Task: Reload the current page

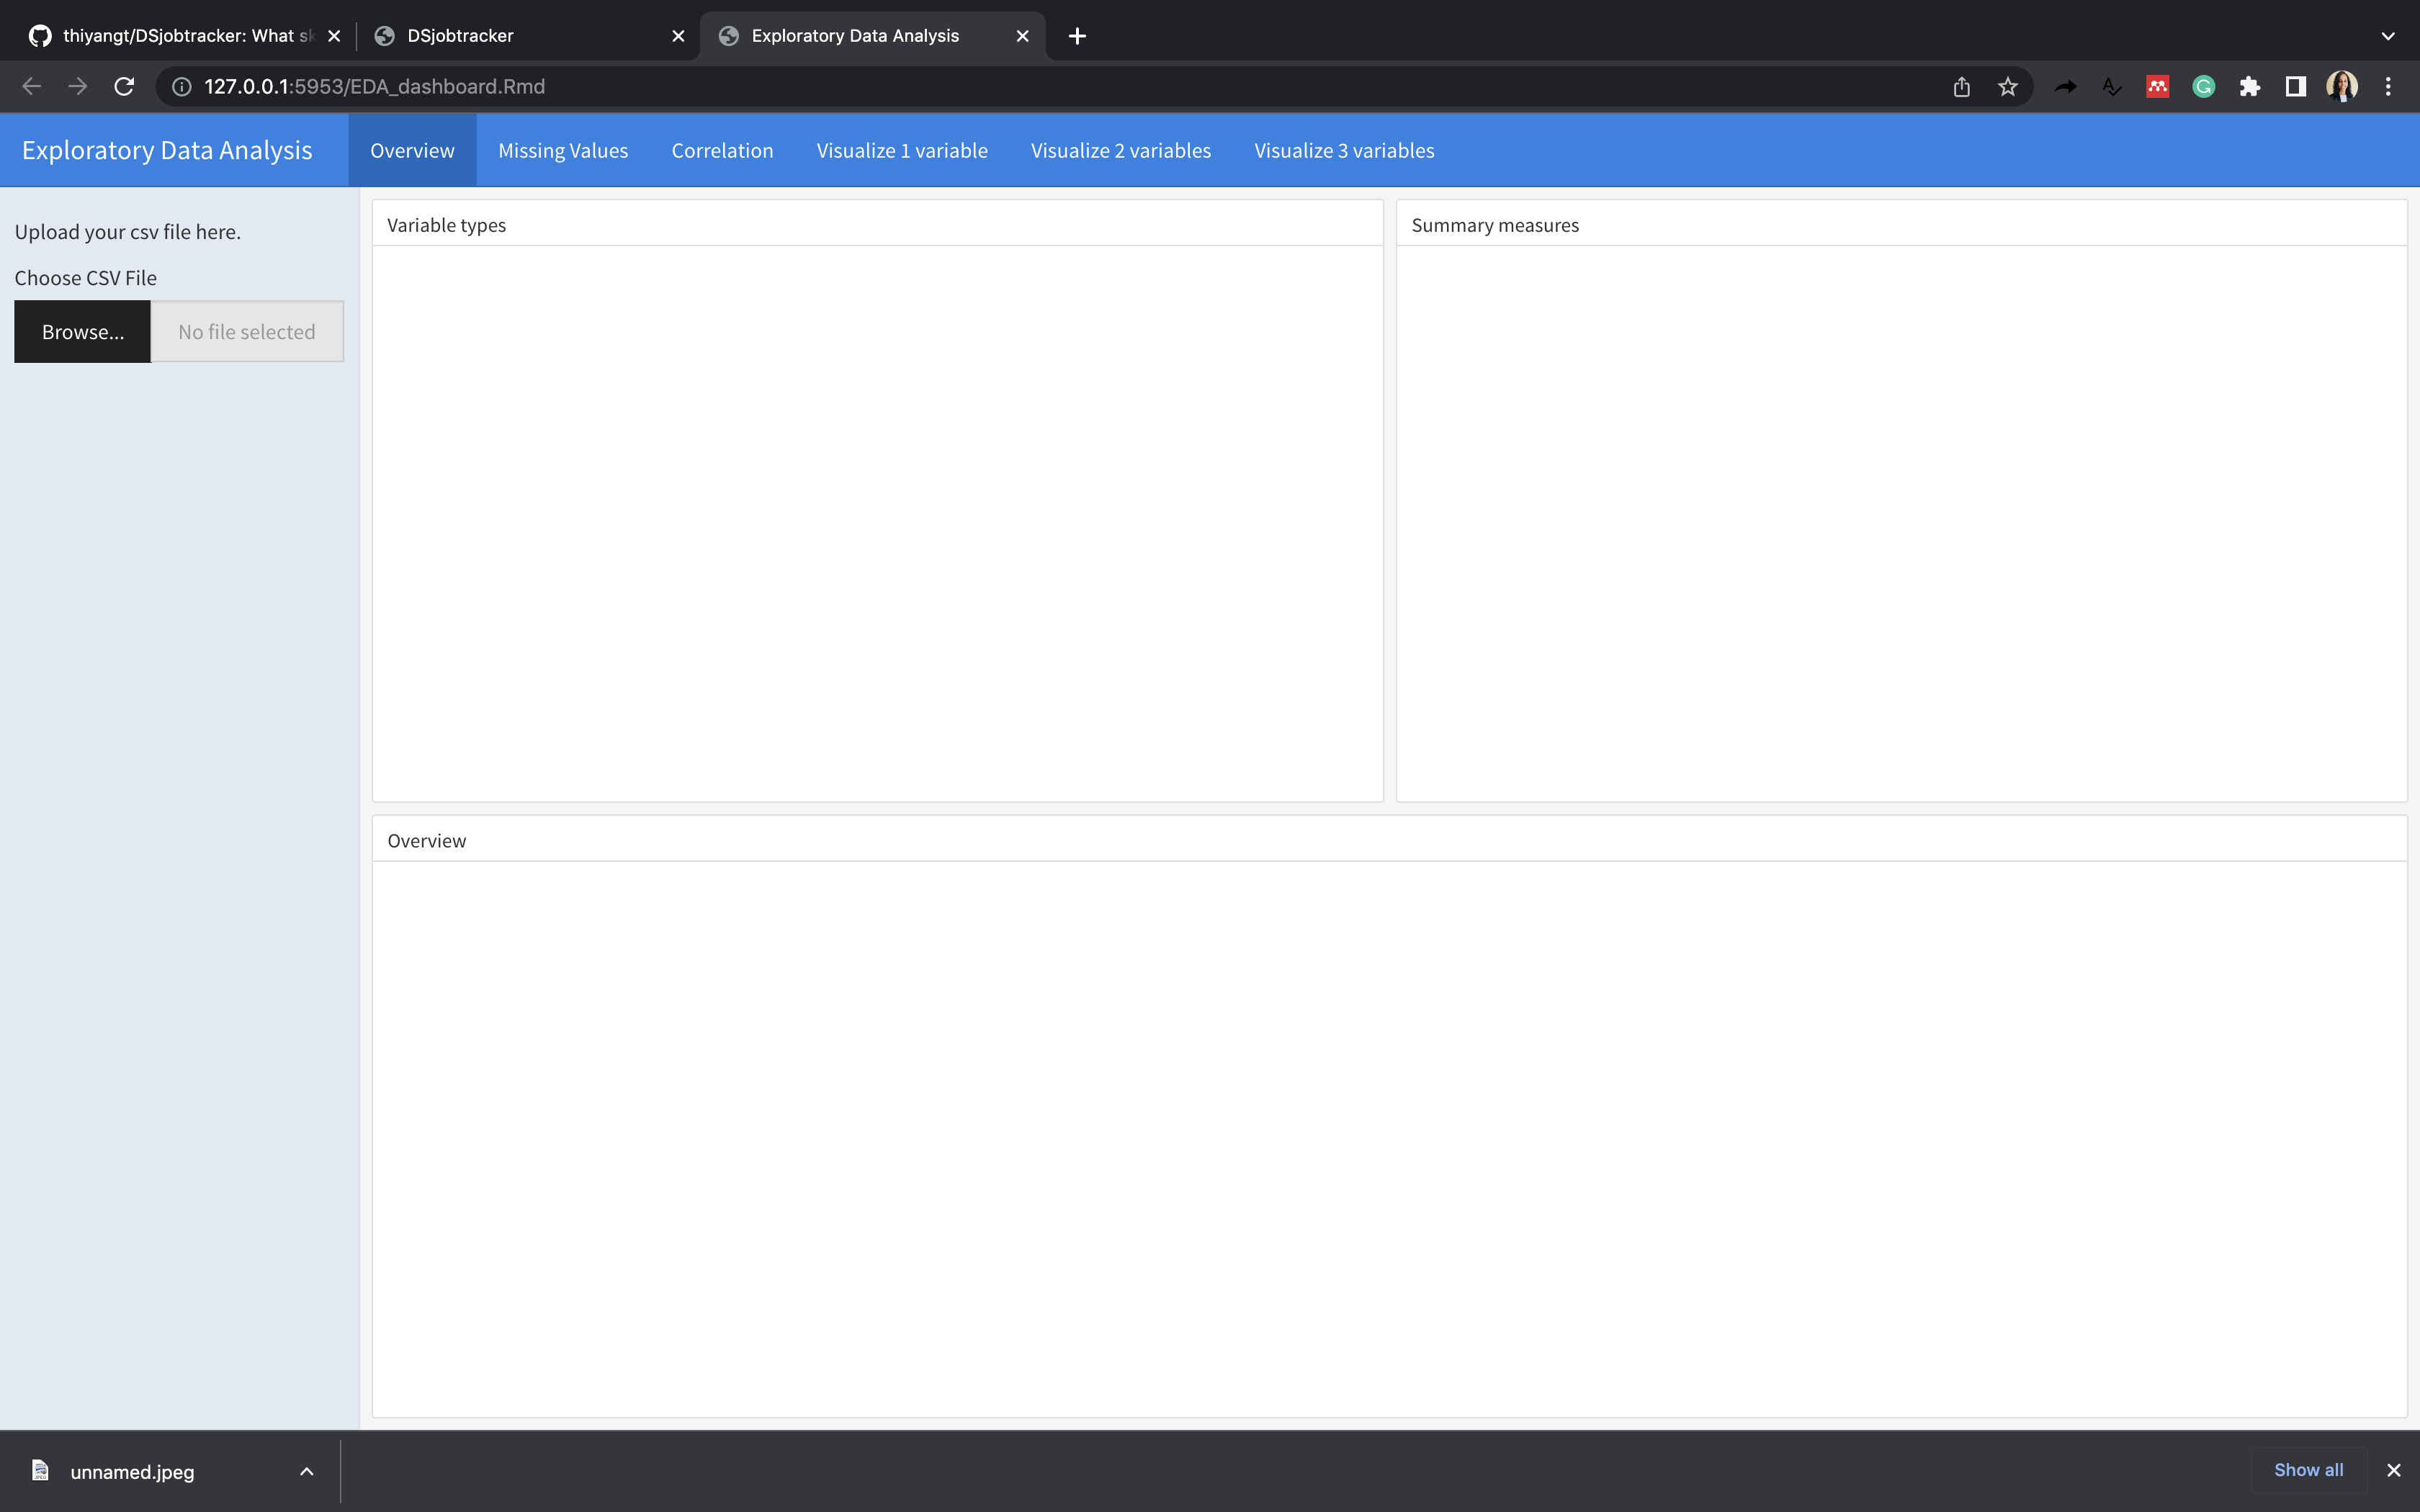Action: click(x=124, y=87)
